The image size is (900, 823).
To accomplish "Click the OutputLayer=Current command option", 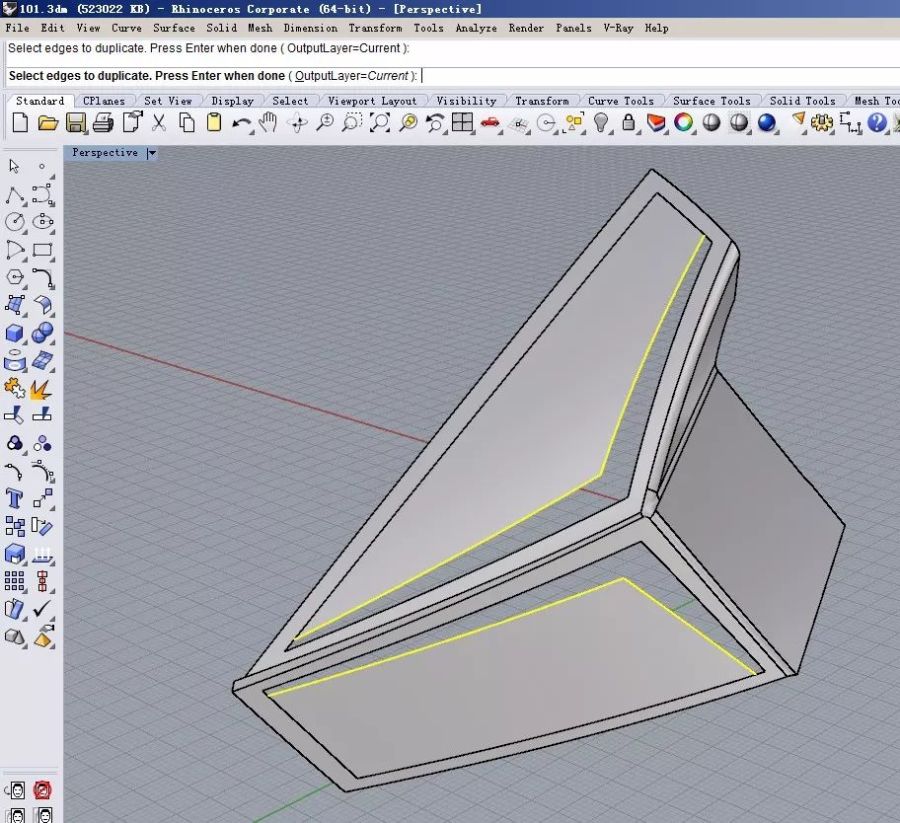I will coord(352,76).
